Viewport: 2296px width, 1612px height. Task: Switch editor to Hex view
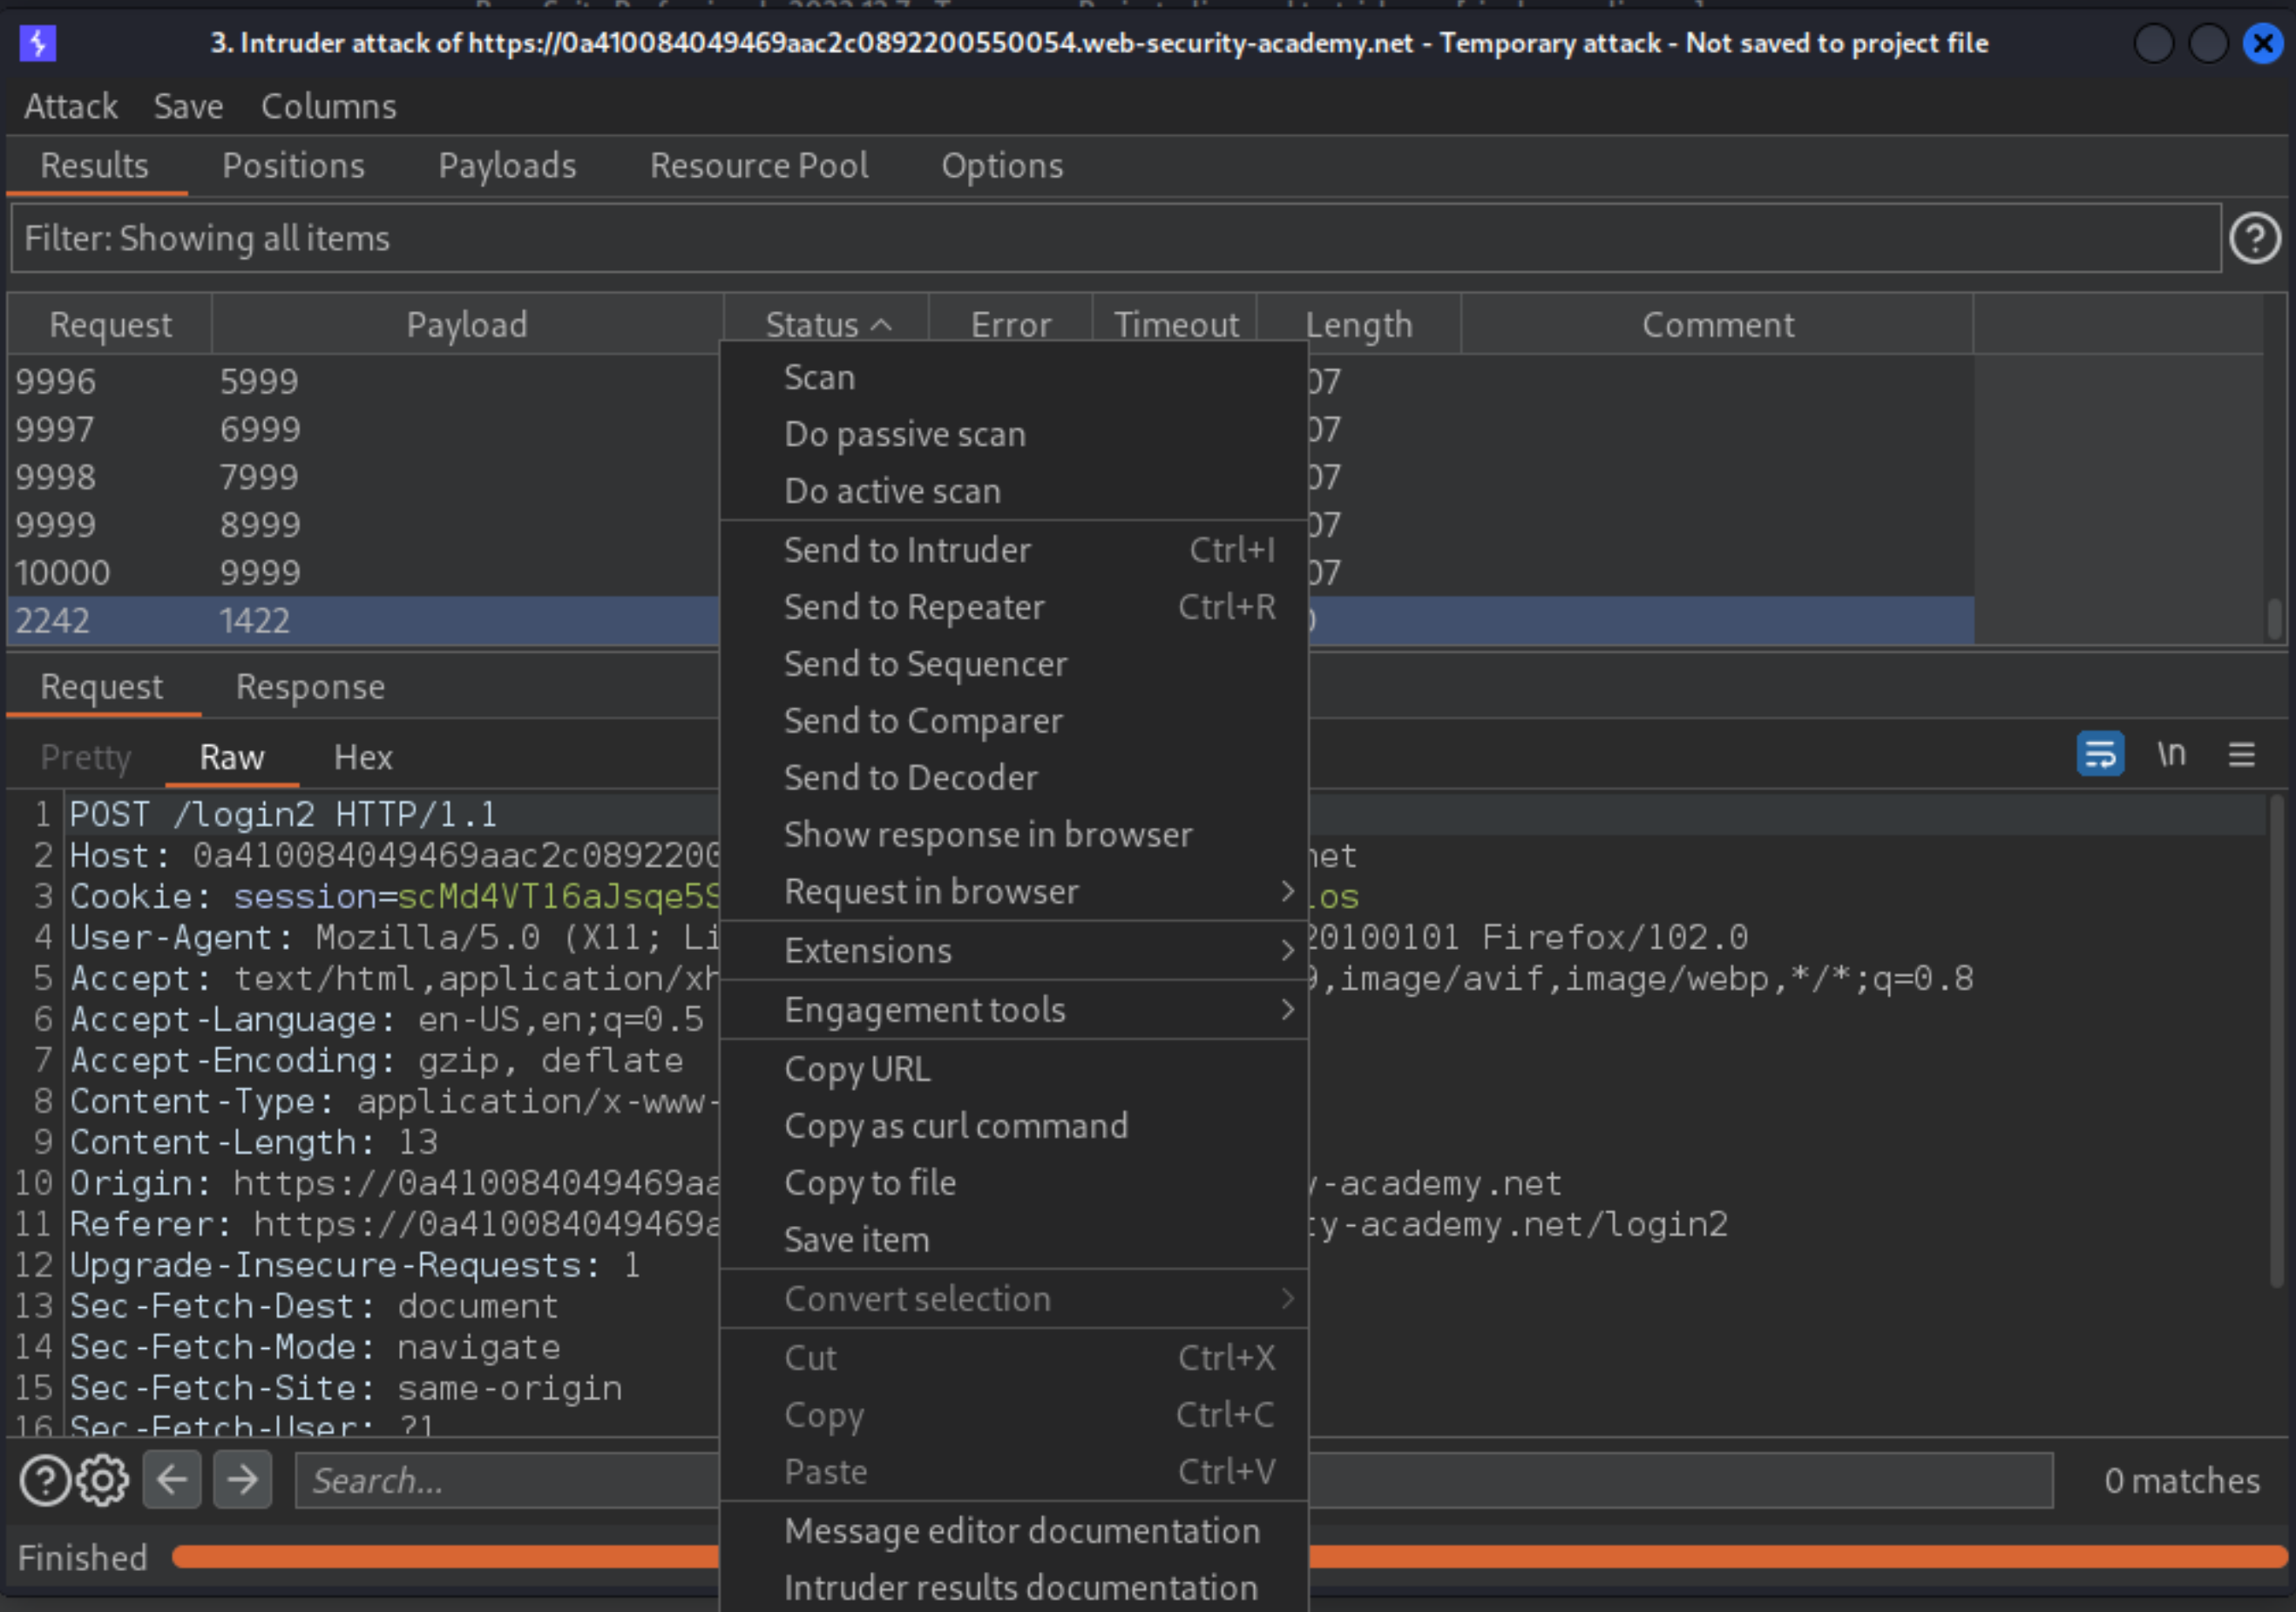pyautogui.click(x=363, y=757)
